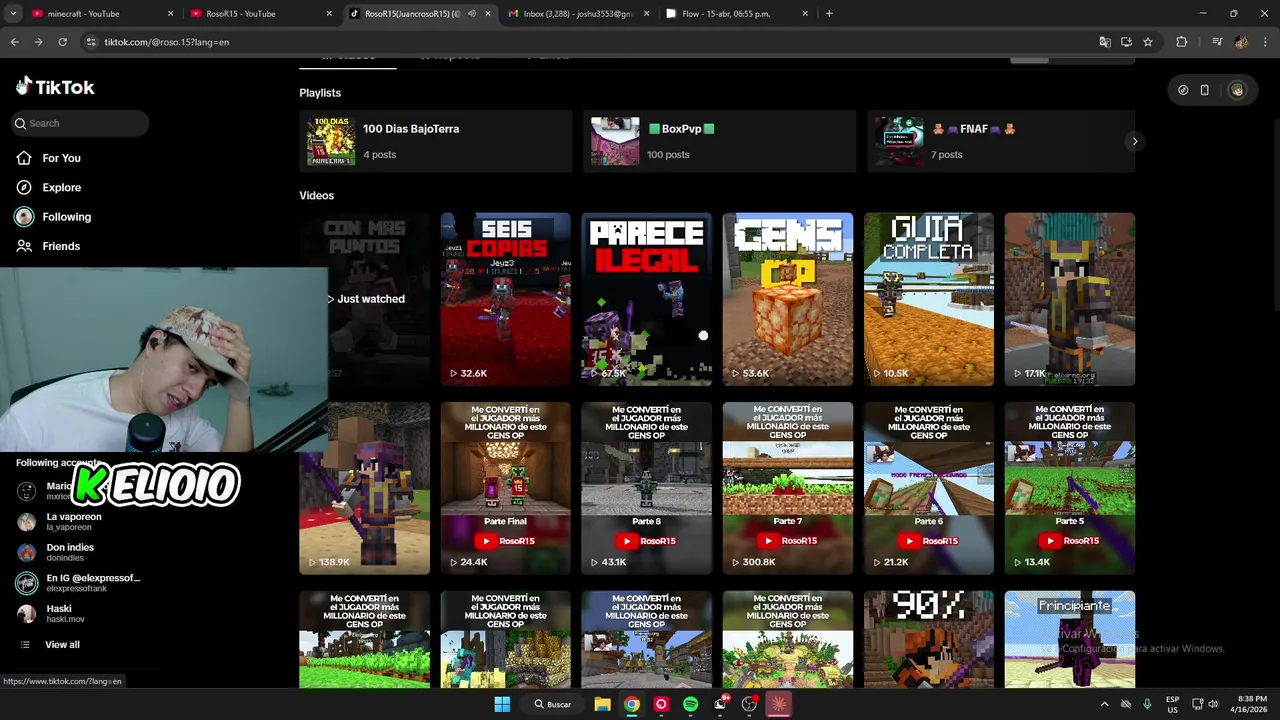The width and height of the screenshot is (1280, 720).
Task: Switch to the Gmail Inbox tab
Action: 577,14
